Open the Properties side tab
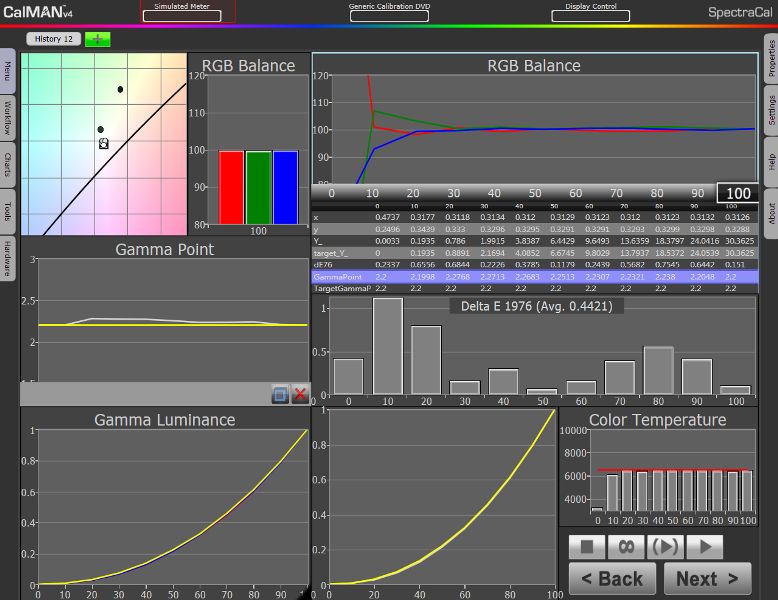The height and width of the screenshot is (600, 778). 771,60
